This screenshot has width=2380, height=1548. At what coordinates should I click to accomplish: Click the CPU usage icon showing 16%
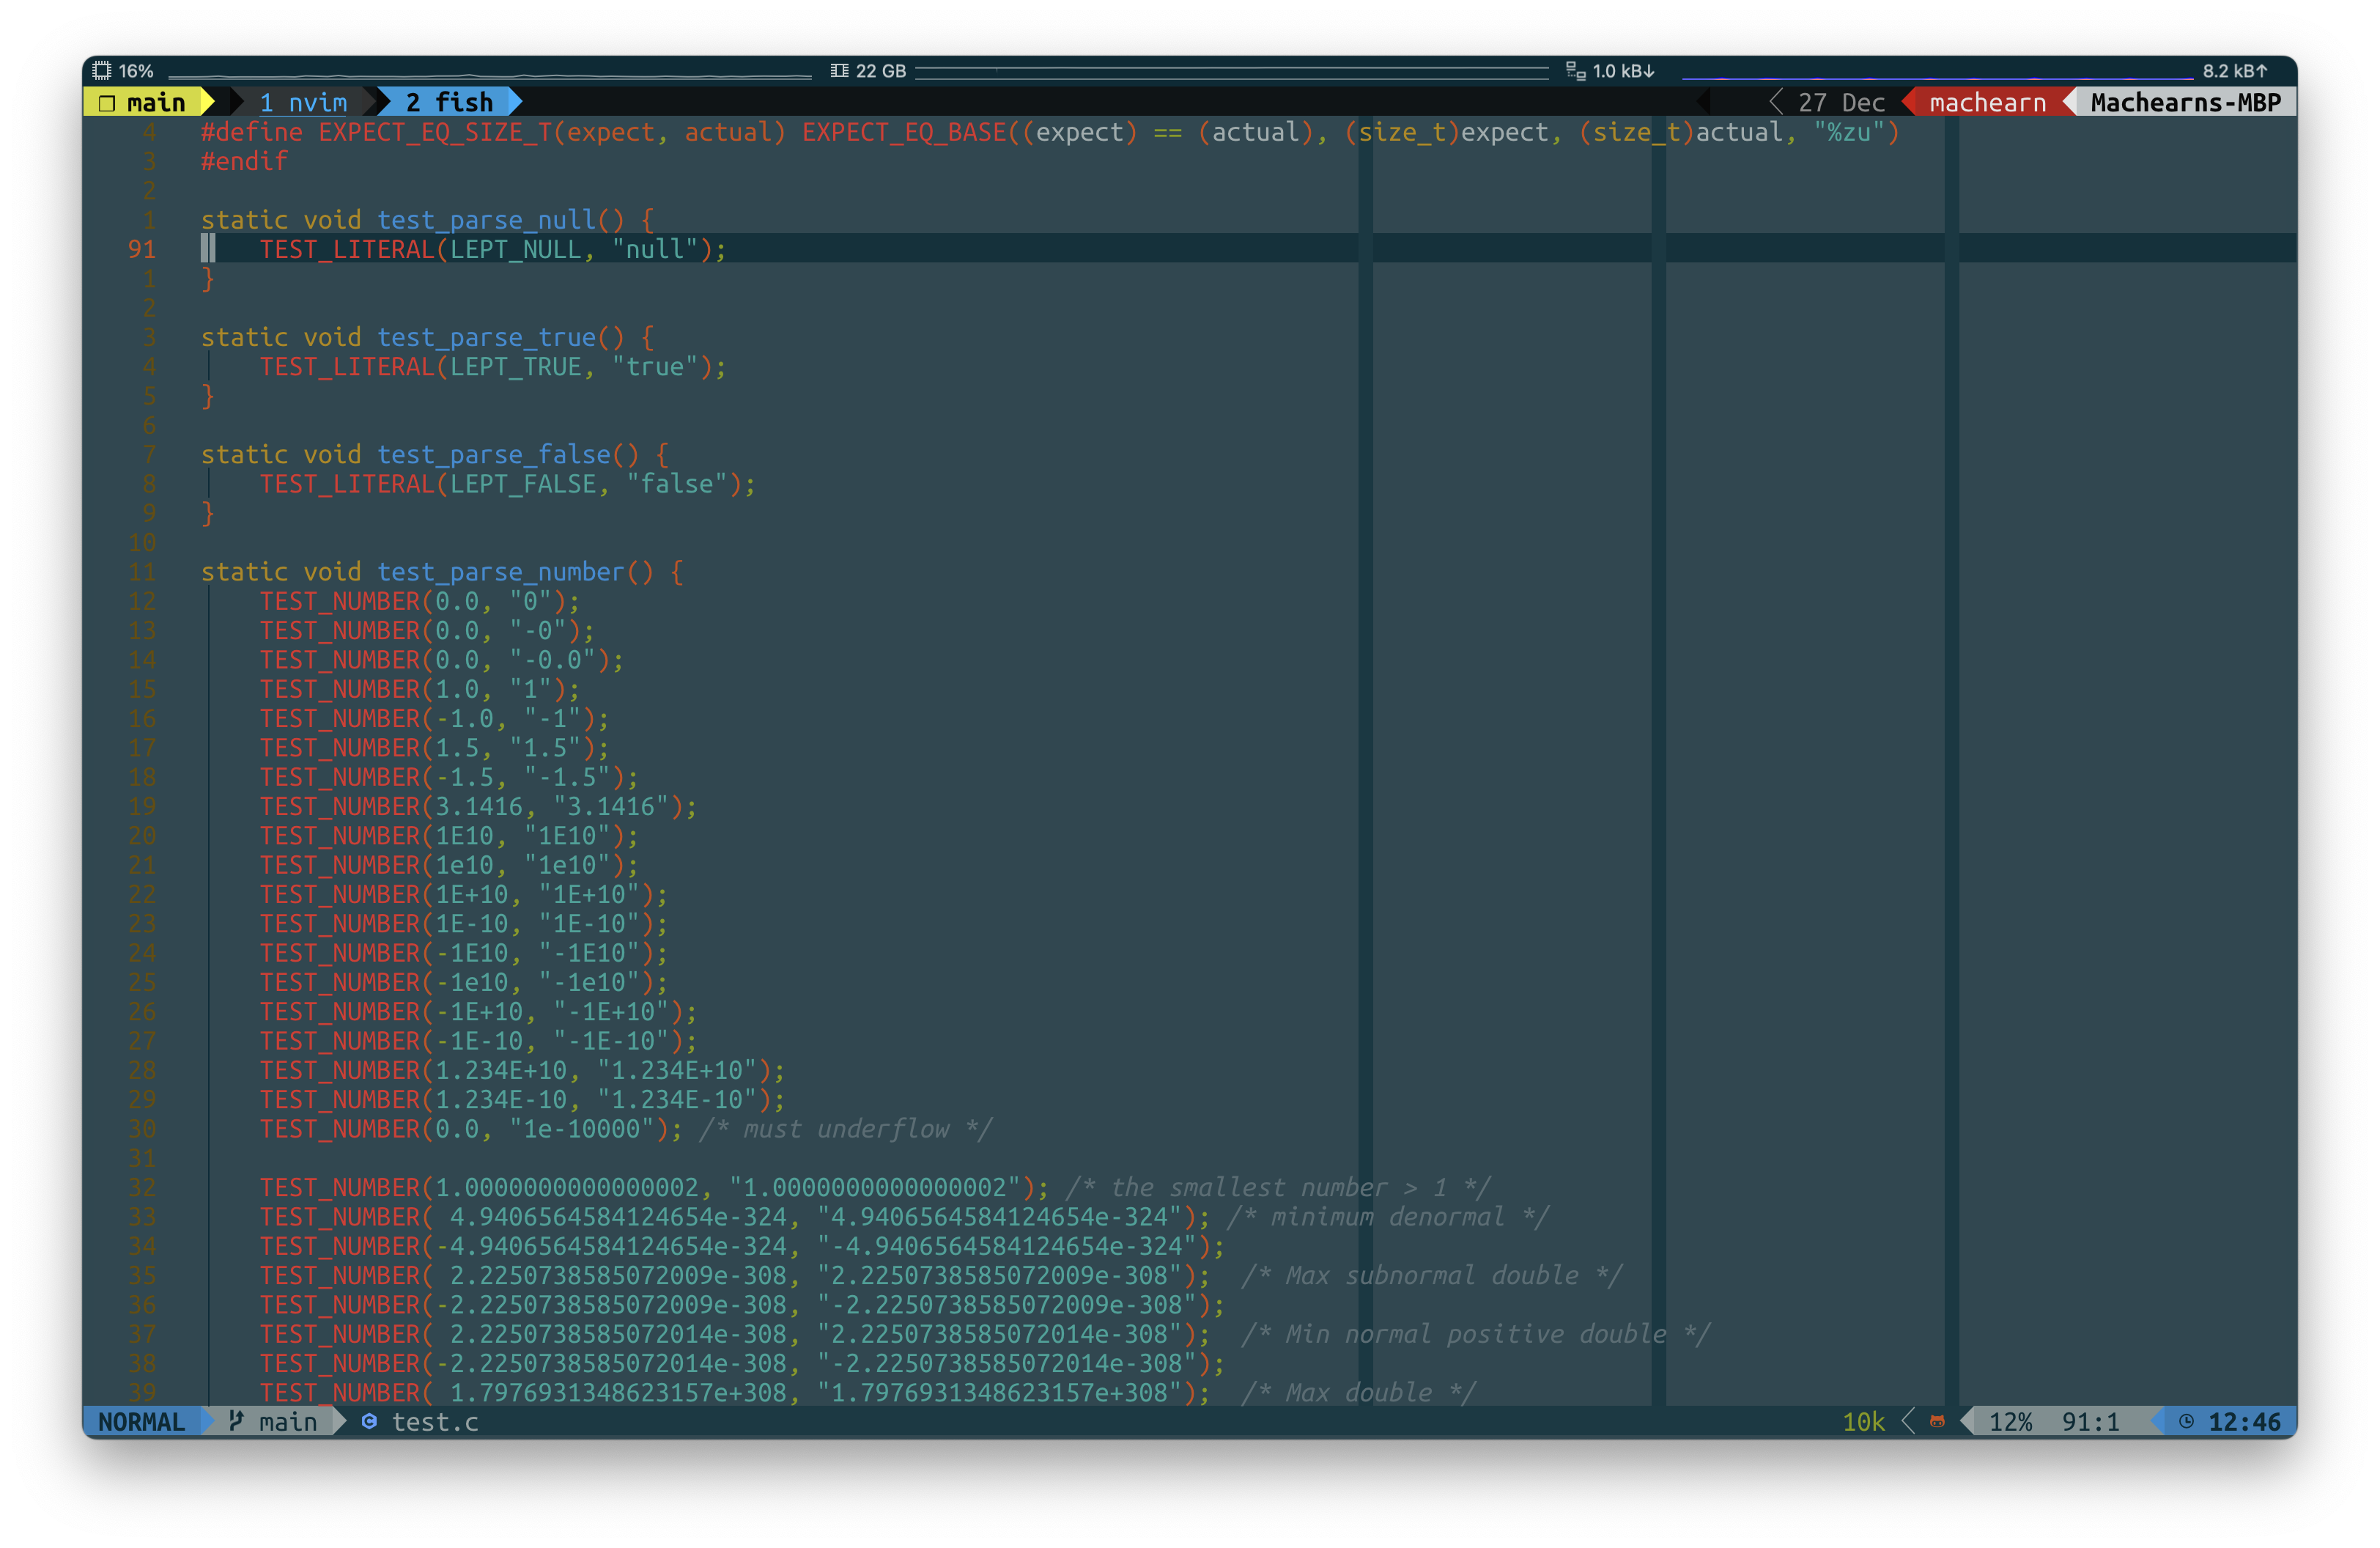click(102, 70)
